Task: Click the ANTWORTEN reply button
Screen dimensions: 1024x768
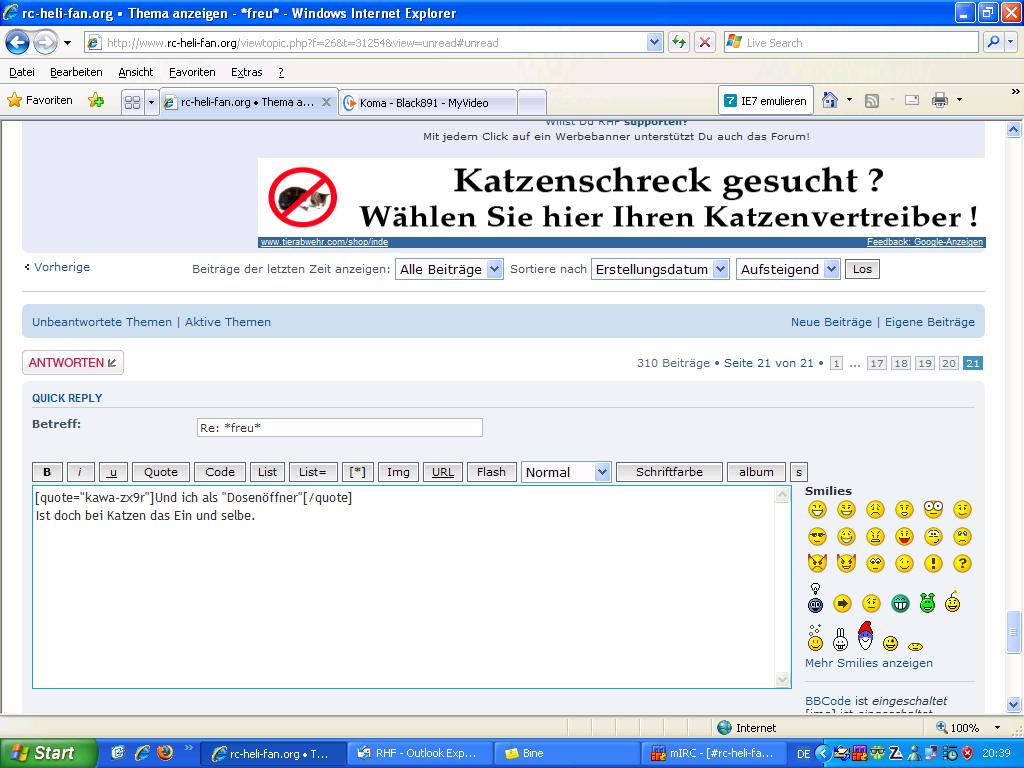Action: 72,362
